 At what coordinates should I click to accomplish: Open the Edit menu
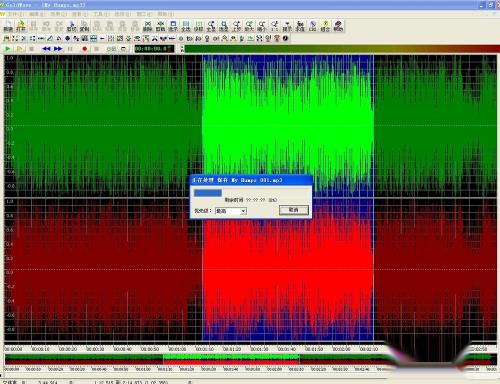click(x=37, y=14)
